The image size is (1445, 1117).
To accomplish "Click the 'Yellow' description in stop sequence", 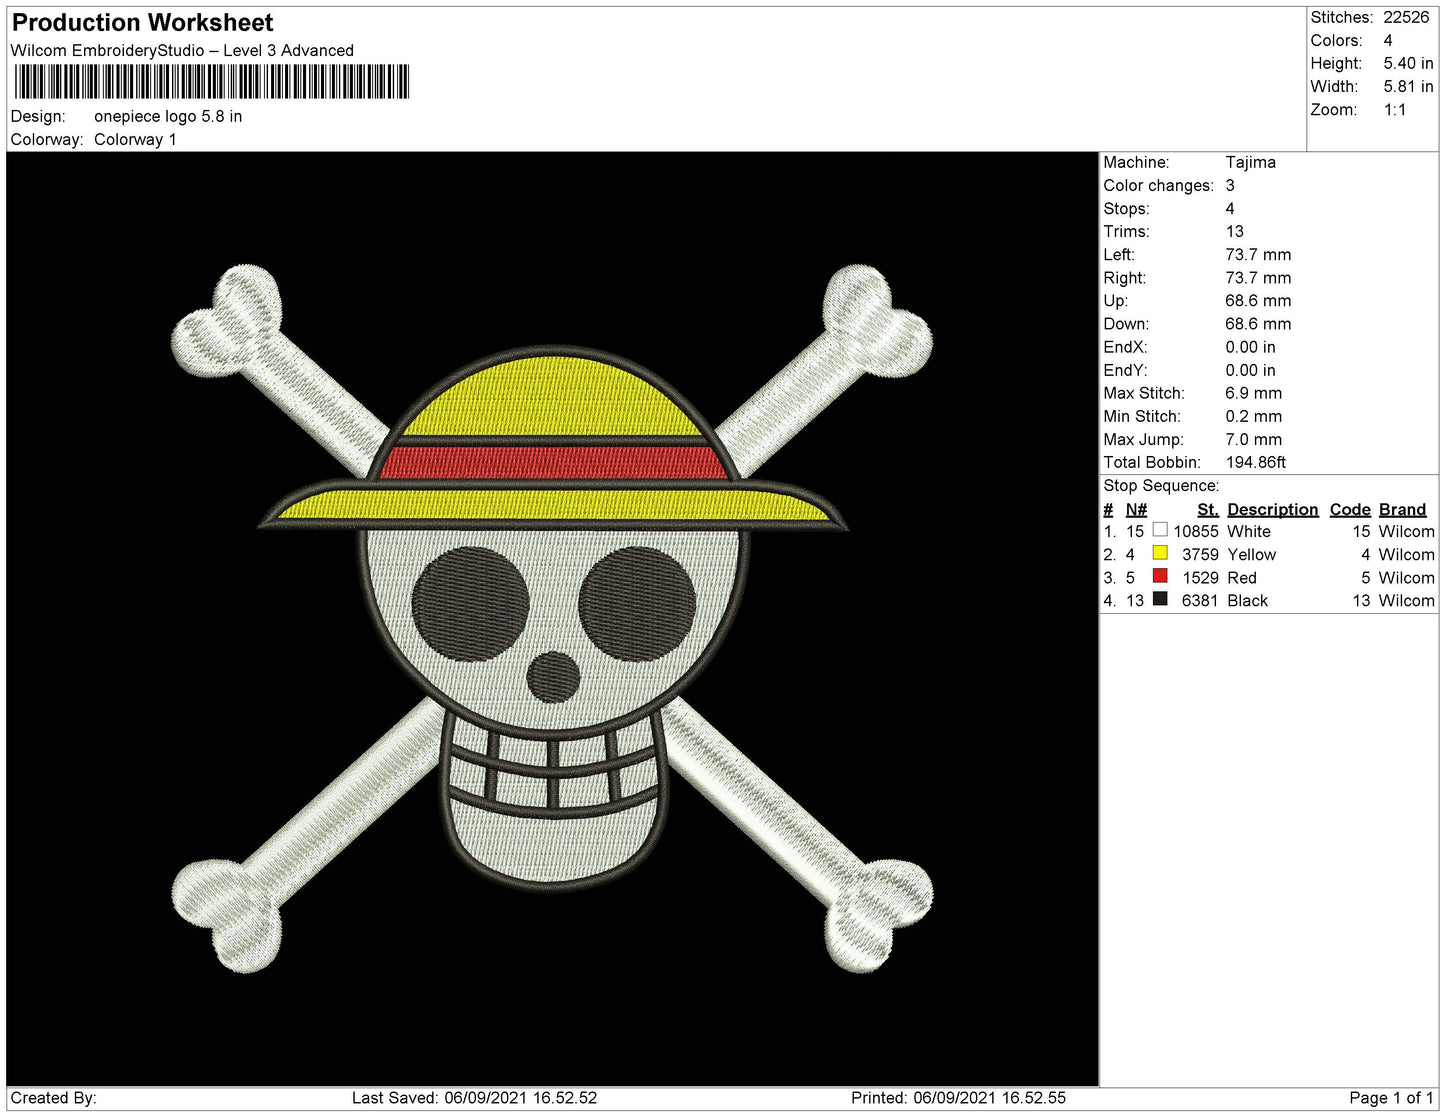I will 1252,554.
